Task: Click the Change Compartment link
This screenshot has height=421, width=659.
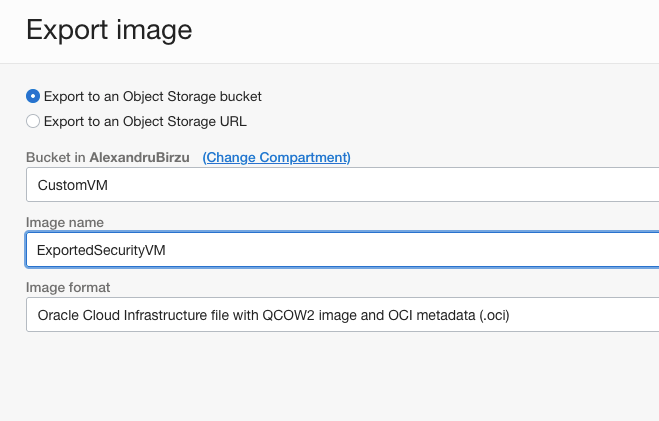Action: coord(276,158)
